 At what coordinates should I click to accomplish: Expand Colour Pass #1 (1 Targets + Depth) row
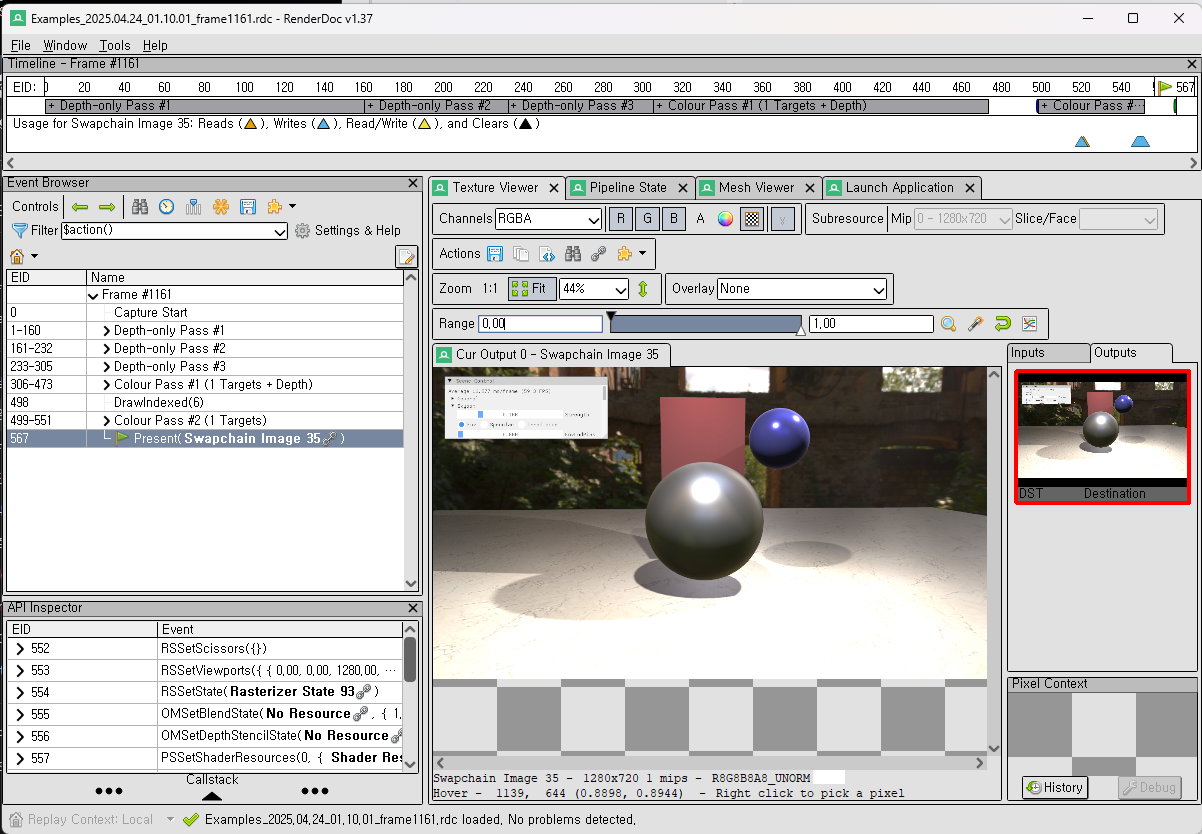click(107, 385)
